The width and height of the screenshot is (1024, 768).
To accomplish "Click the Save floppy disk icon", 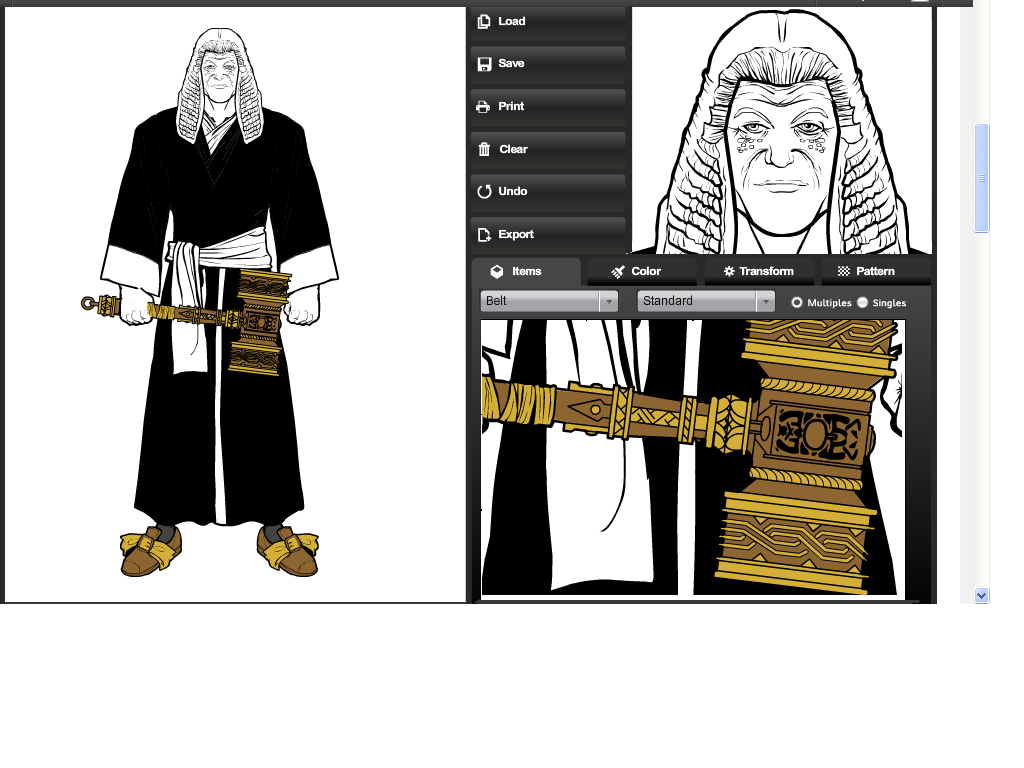I will coord(484,64).
